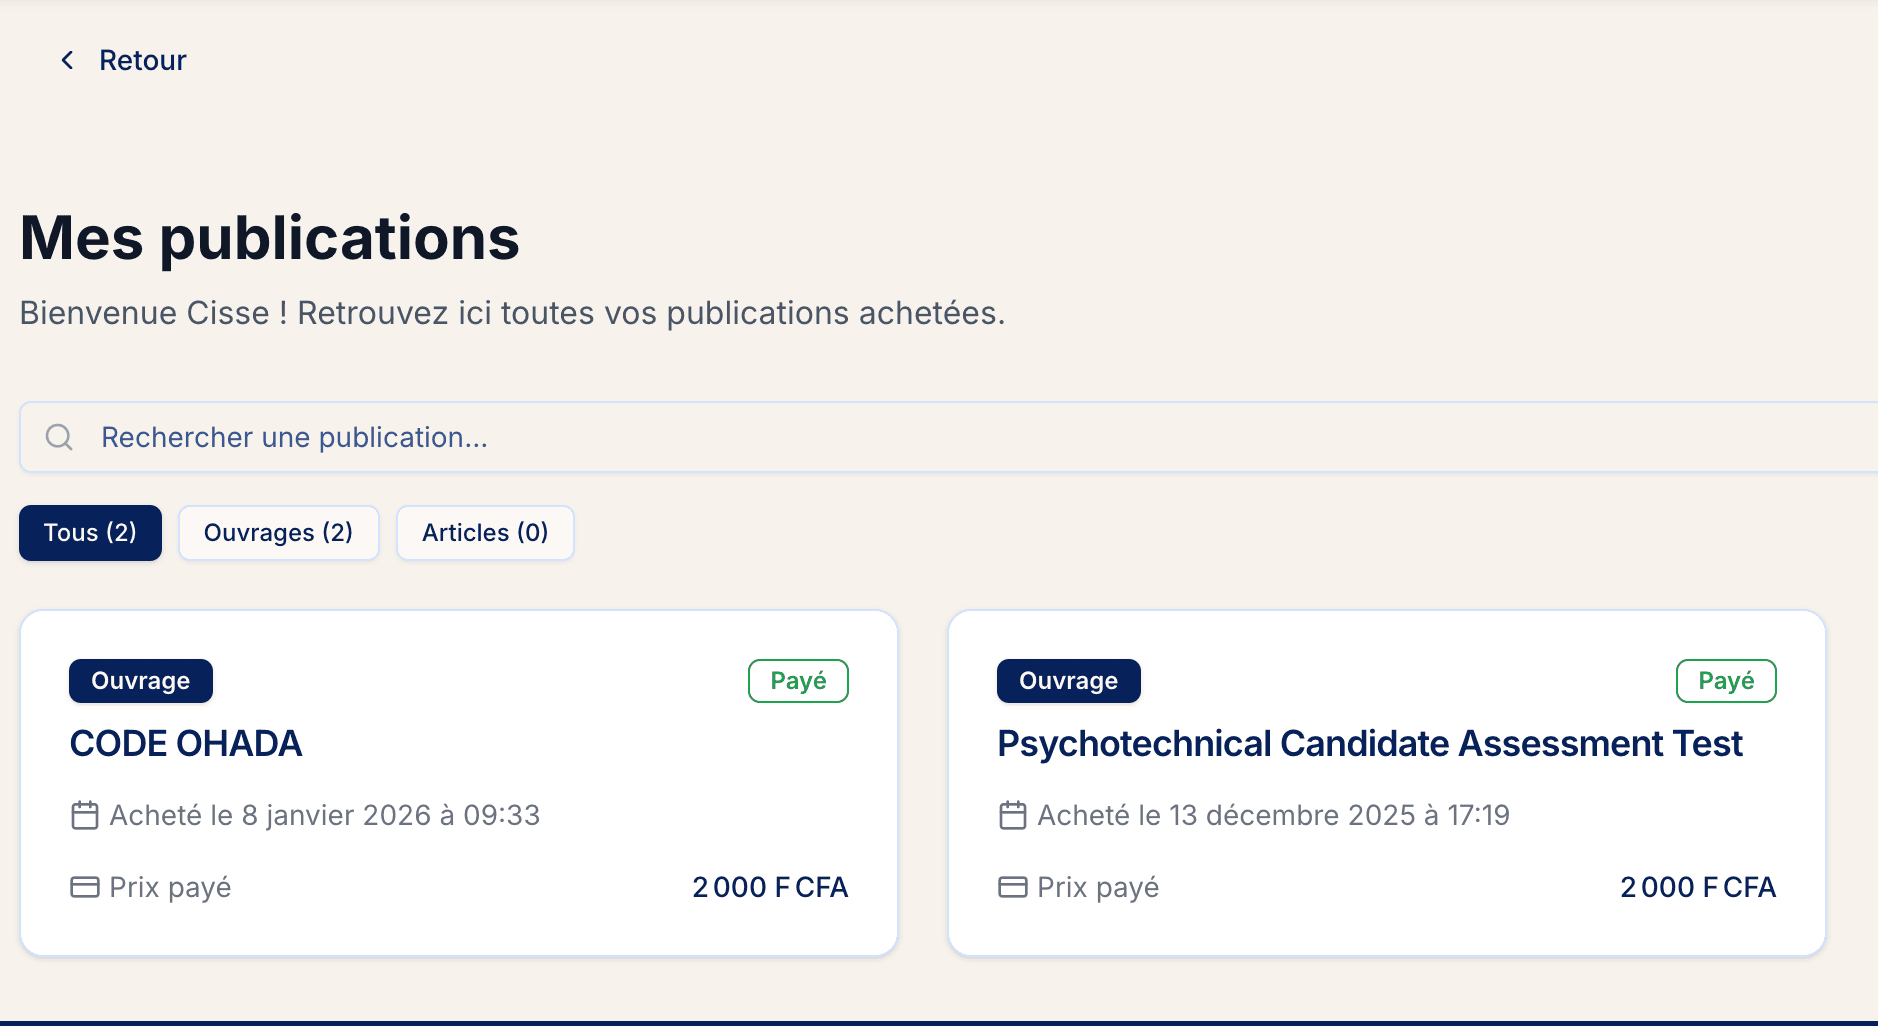This screenshot has width=1878, height=1026.
Task: Click the 2 000 F CFA price on CODE OHADA
Action: coord(769,886)
